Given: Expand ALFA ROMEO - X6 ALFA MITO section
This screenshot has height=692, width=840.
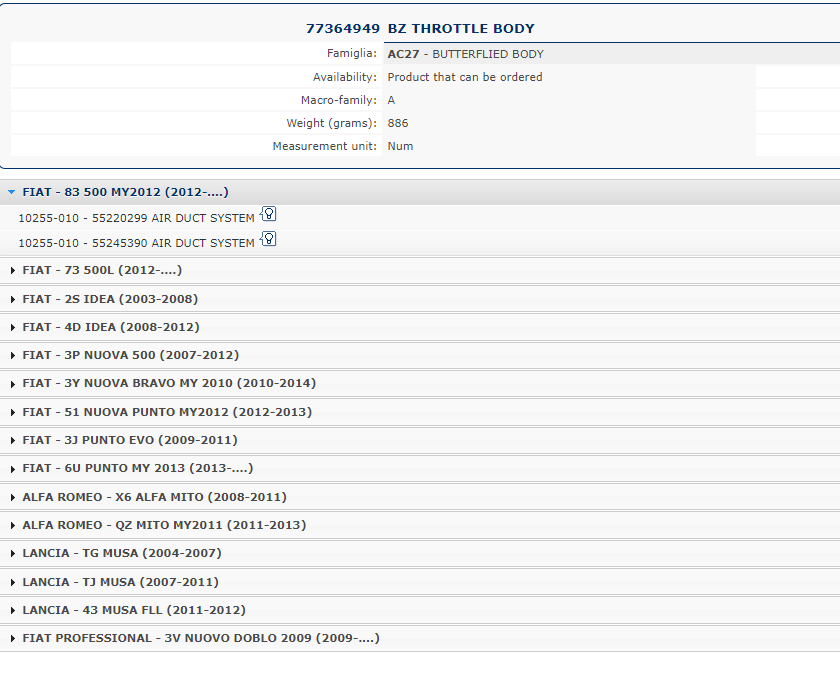Looking at the screenshot, I should coord(154,497).
